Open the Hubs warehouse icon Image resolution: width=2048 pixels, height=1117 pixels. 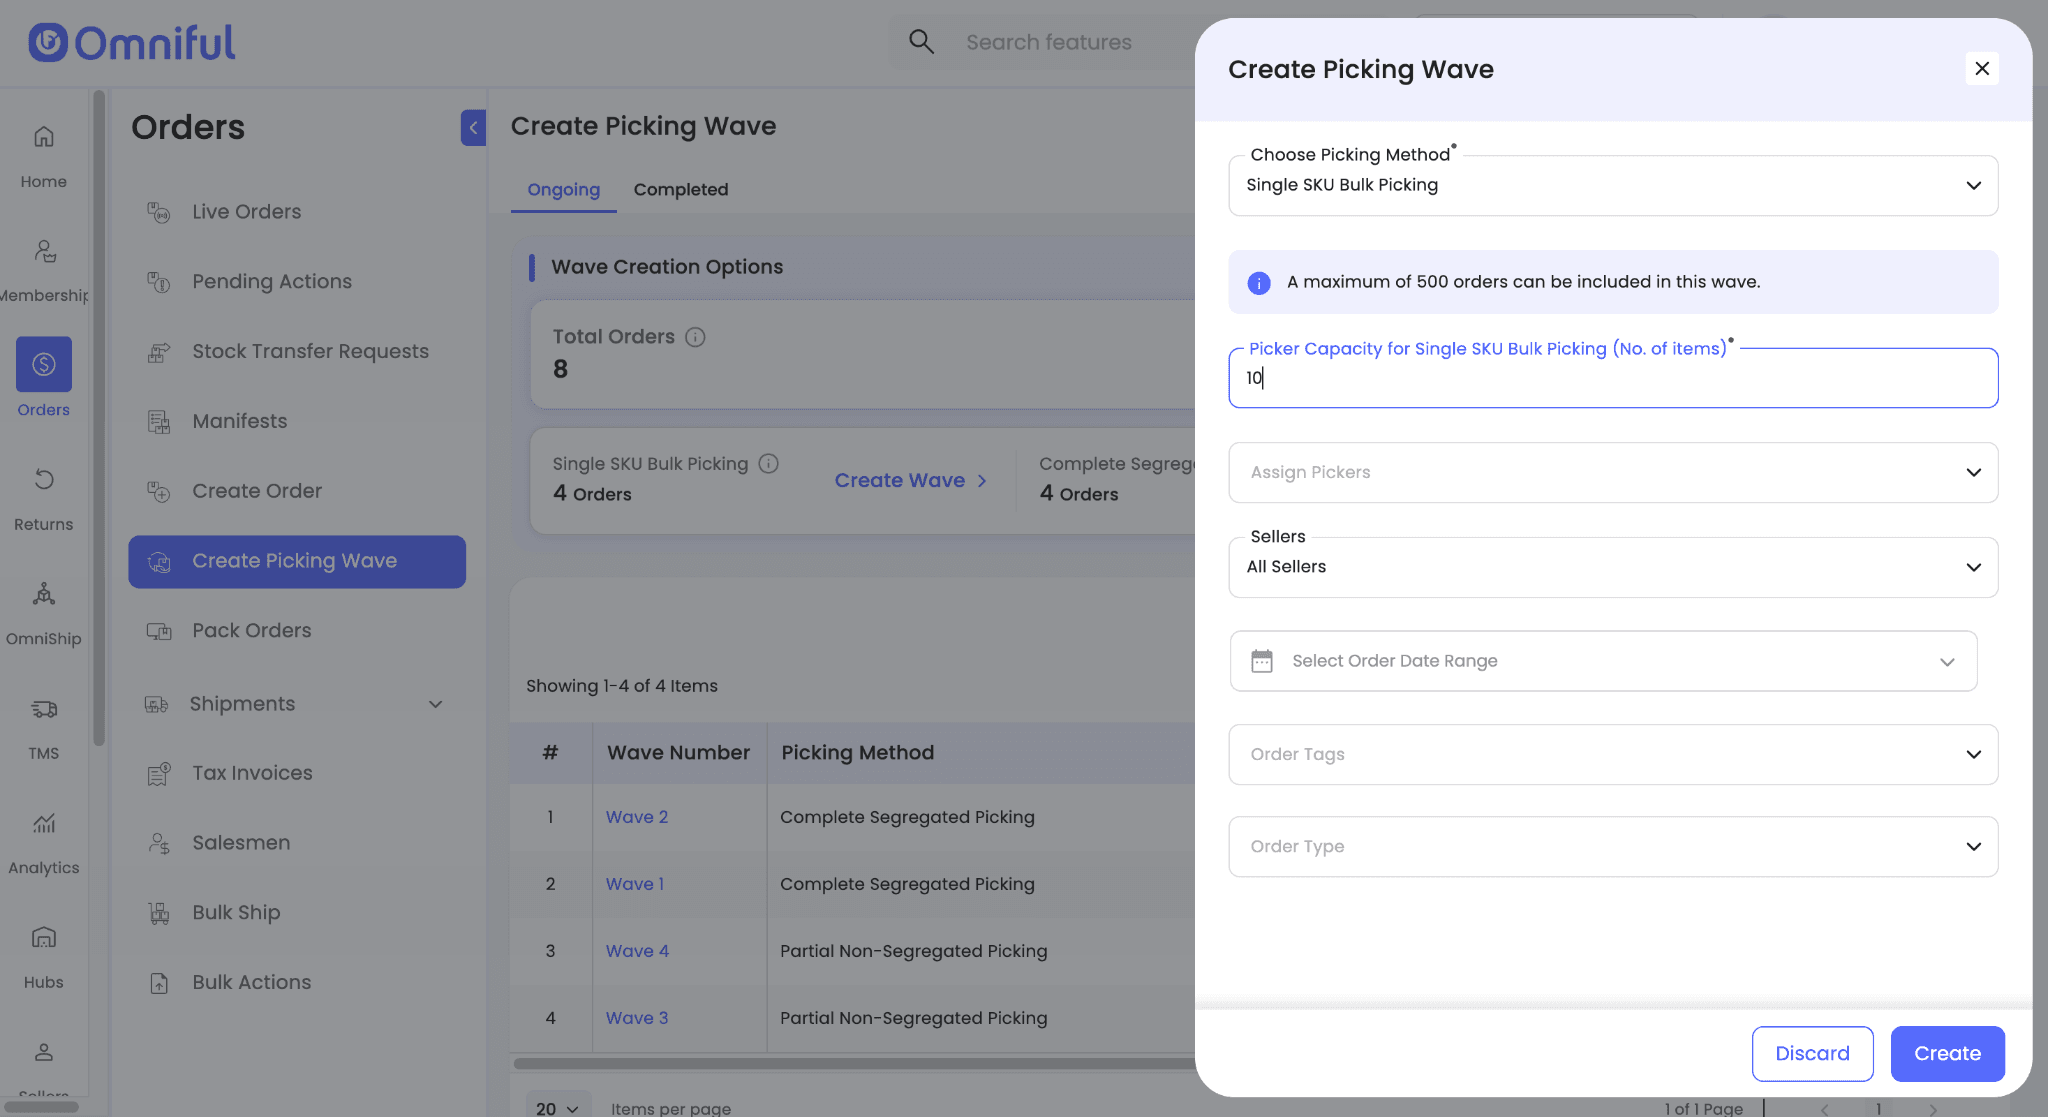(x=43, y=938)
